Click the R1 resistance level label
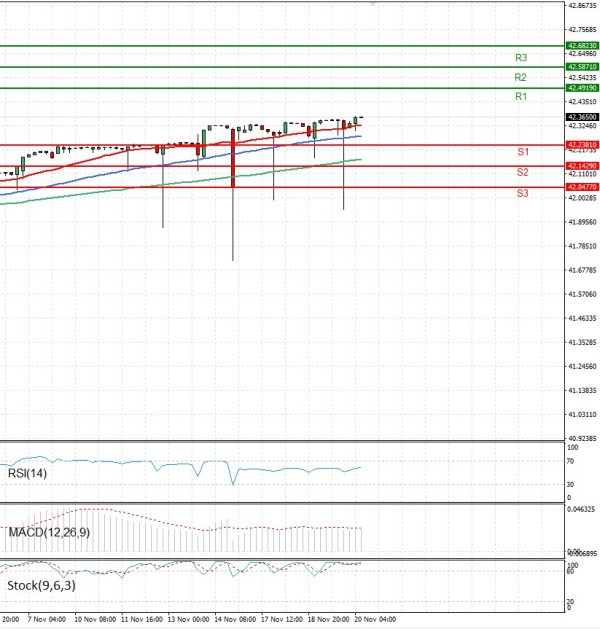 [x=521, y=96]
